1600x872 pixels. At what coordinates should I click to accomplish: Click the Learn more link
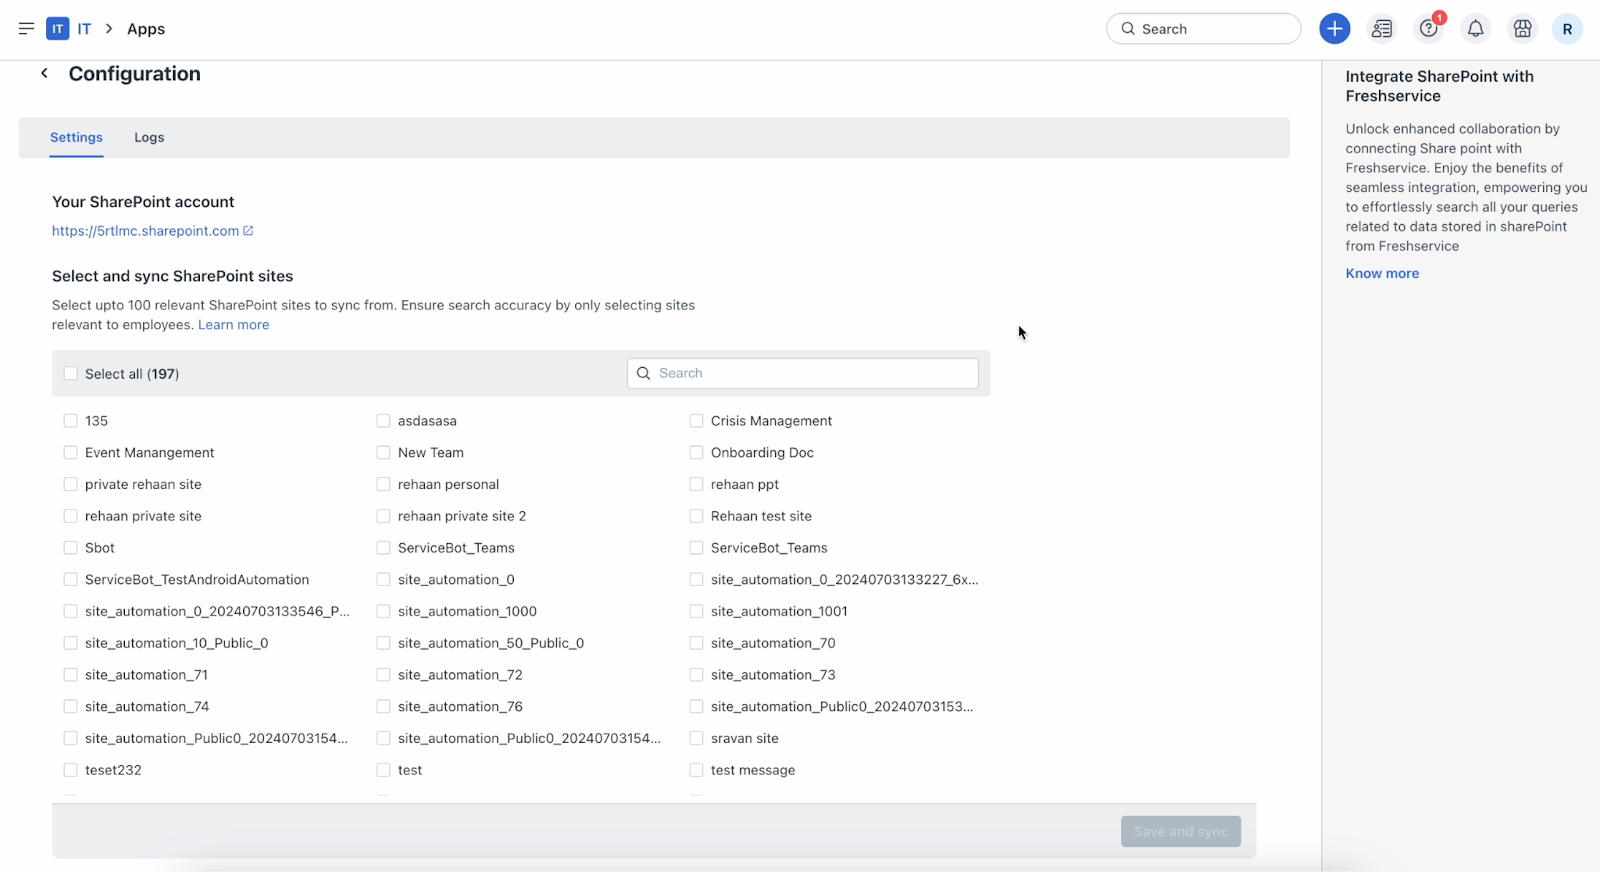click(233, 325)
